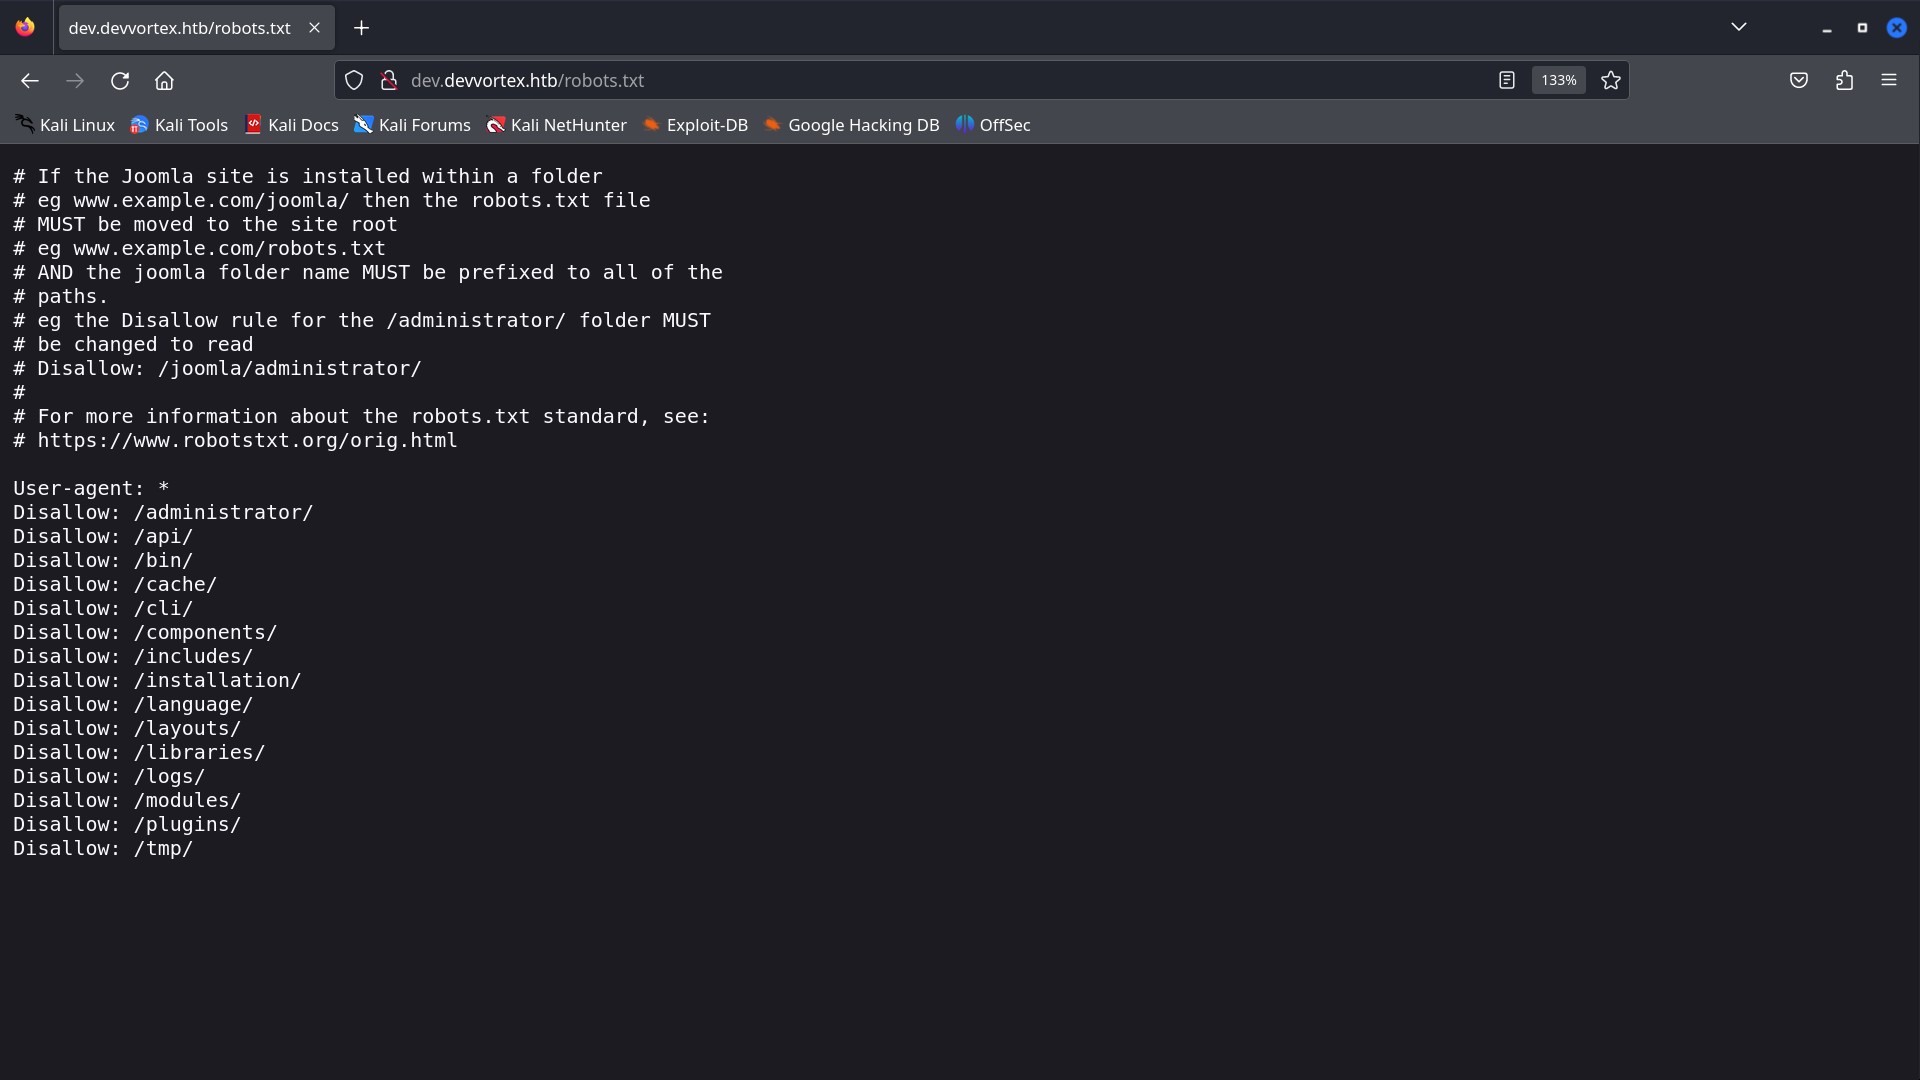Toggle reader view for this page
The image size is (1920, 1080).
[x=1506, y=80]
